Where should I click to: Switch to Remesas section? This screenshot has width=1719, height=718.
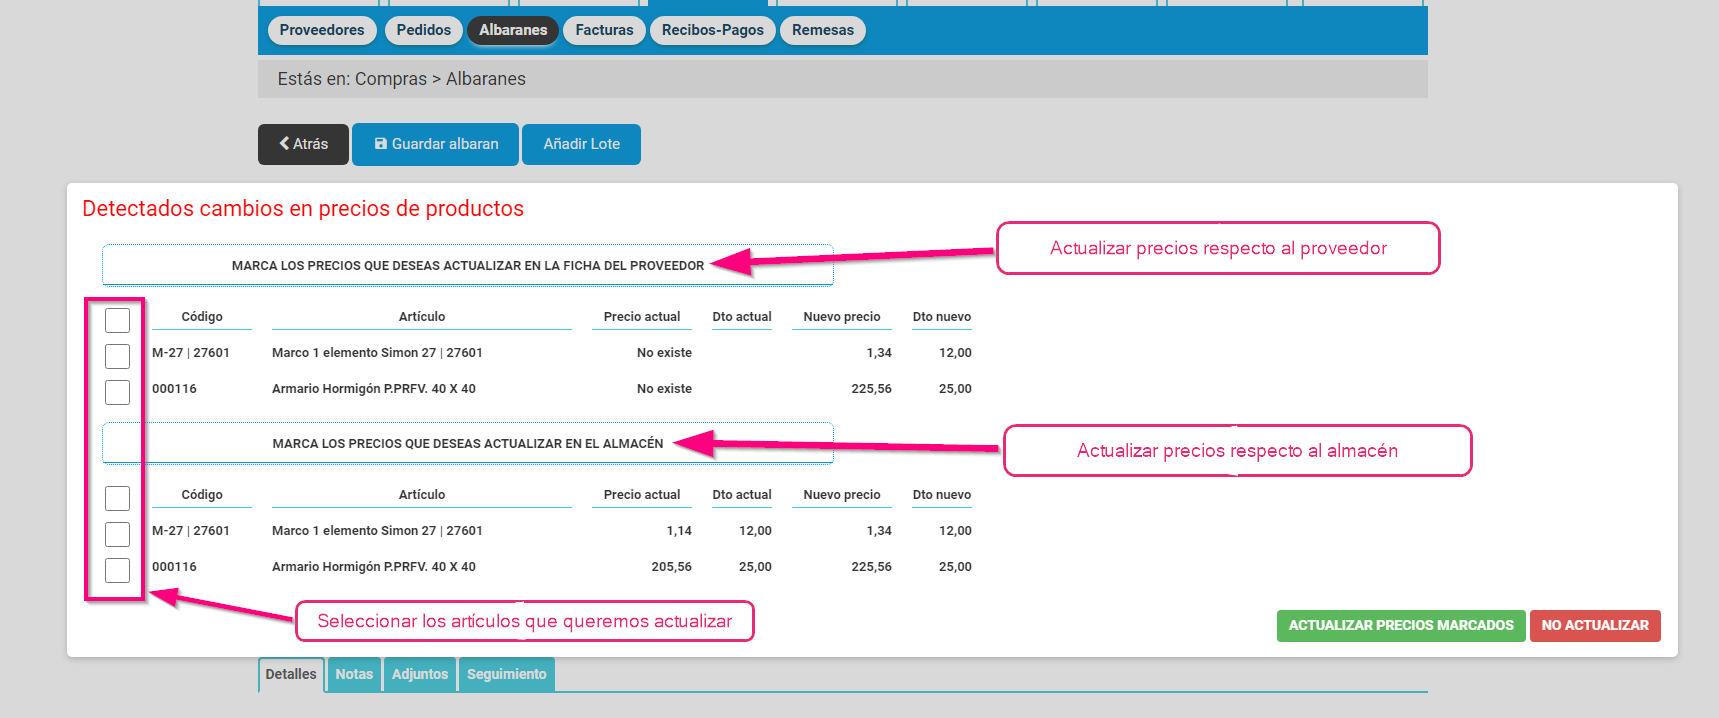pos(822,30)
